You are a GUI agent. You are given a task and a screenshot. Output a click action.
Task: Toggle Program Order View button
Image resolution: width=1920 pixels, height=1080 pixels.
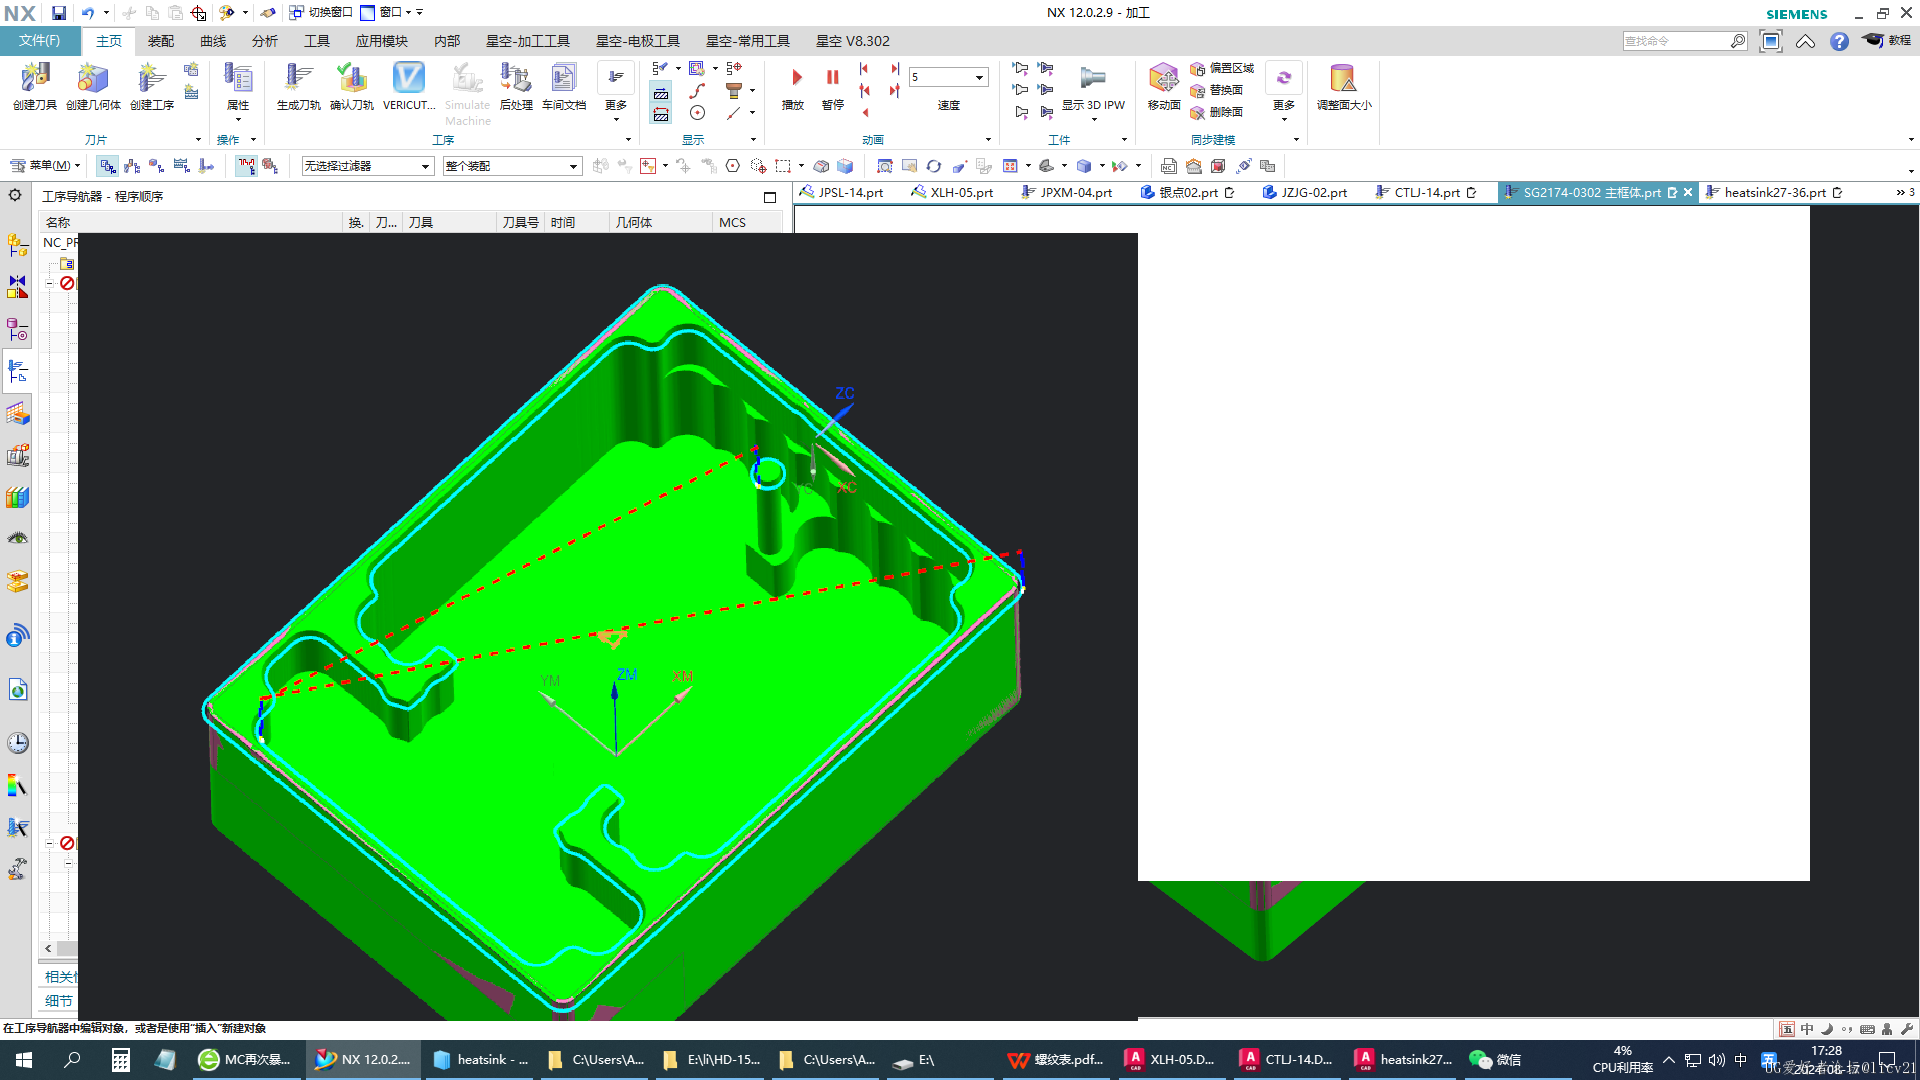tap(108, 166)
